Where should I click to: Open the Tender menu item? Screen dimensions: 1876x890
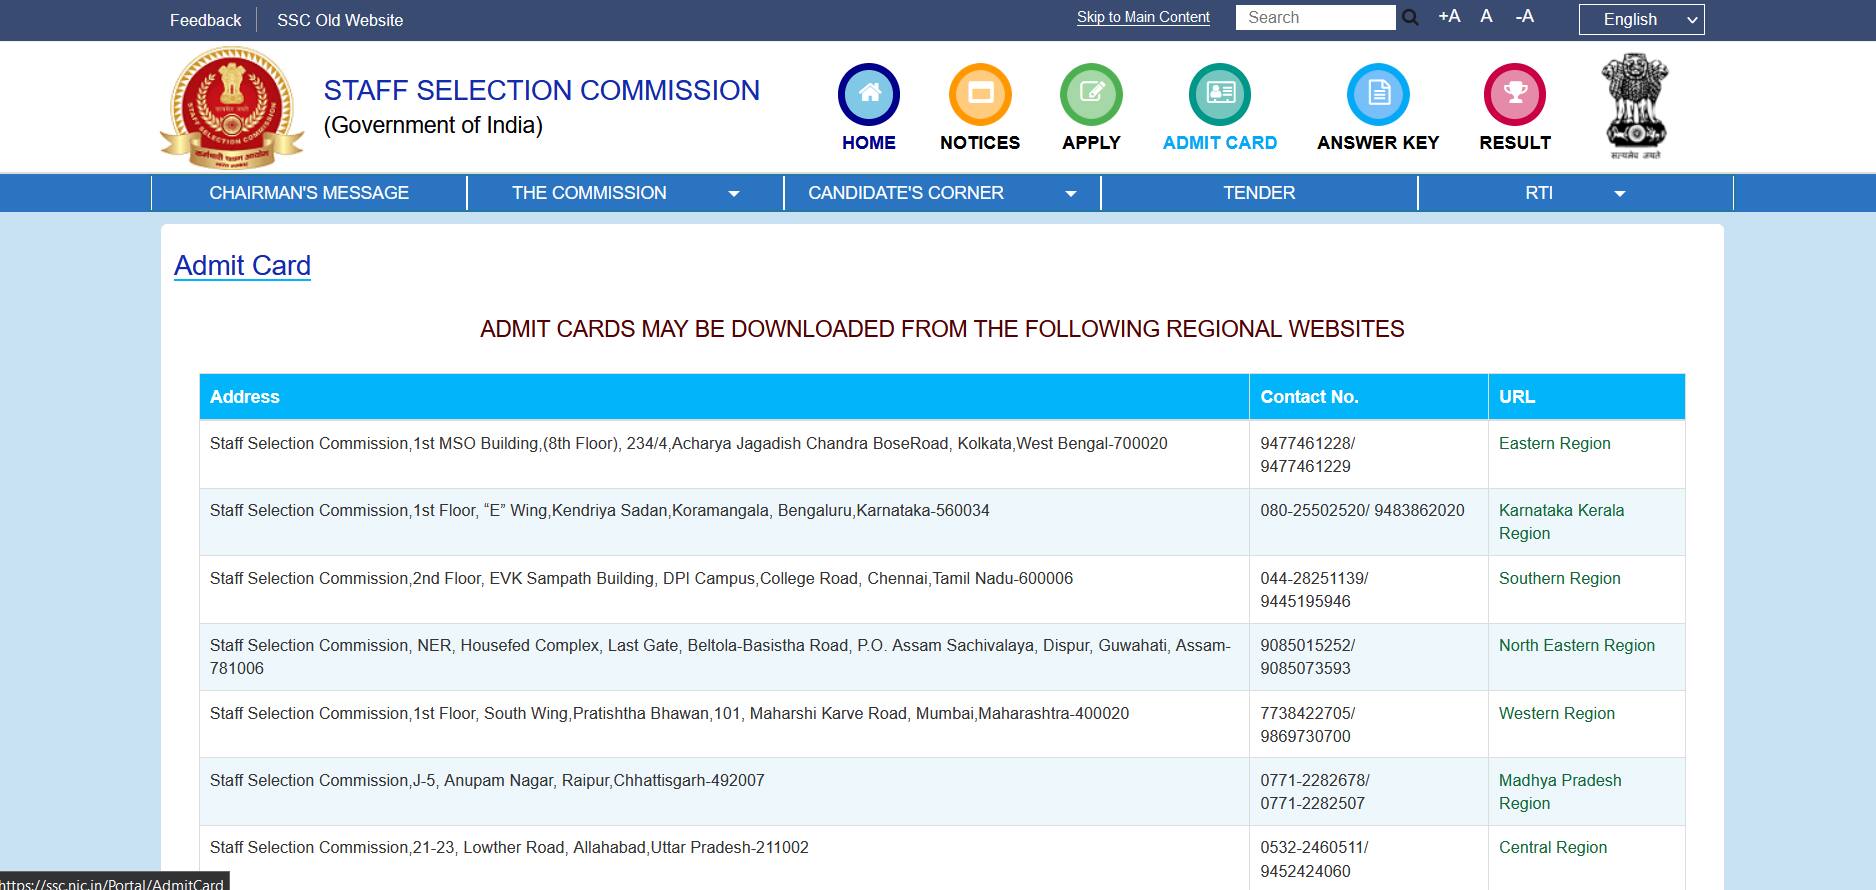point(1259,193)
